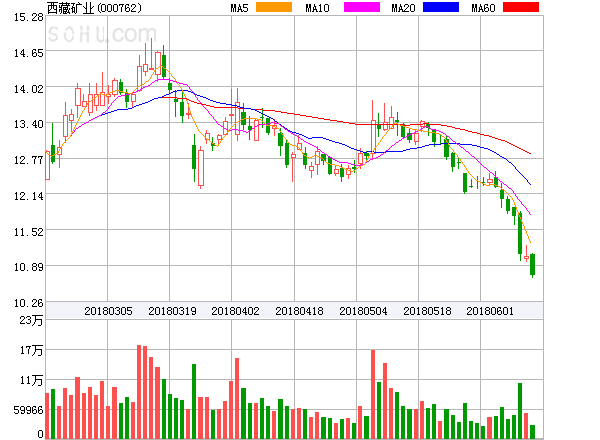Click the MA20 legend label

click(403, 8)
